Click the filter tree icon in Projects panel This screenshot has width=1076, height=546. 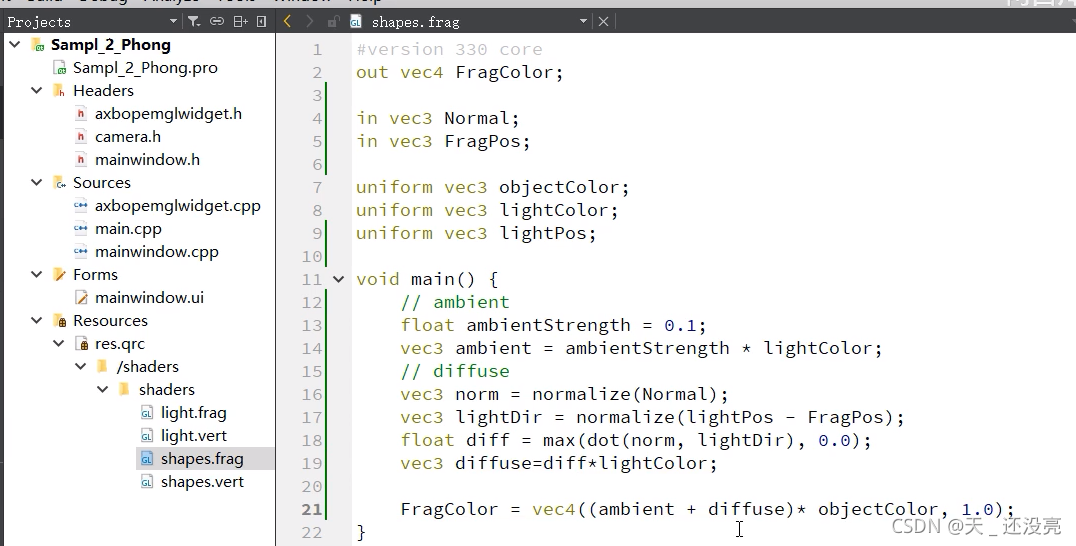coord(195,21)
